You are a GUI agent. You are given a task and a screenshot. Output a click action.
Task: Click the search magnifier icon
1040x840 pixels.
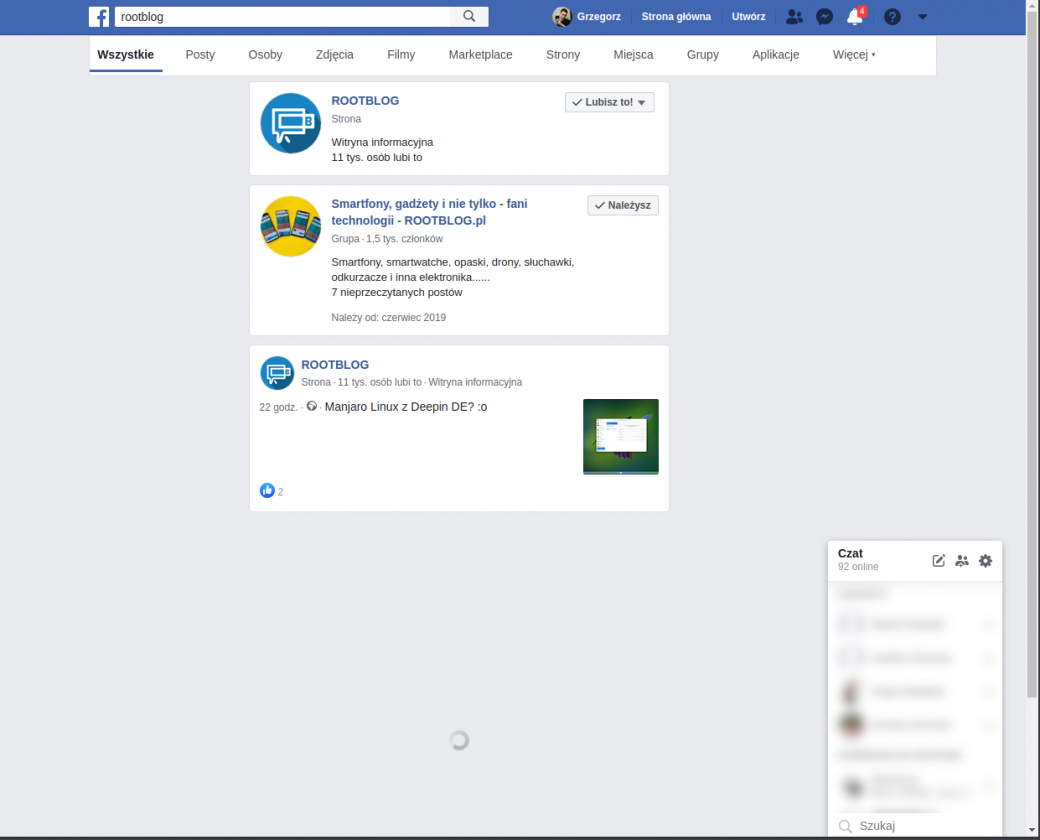click(469, 16)
